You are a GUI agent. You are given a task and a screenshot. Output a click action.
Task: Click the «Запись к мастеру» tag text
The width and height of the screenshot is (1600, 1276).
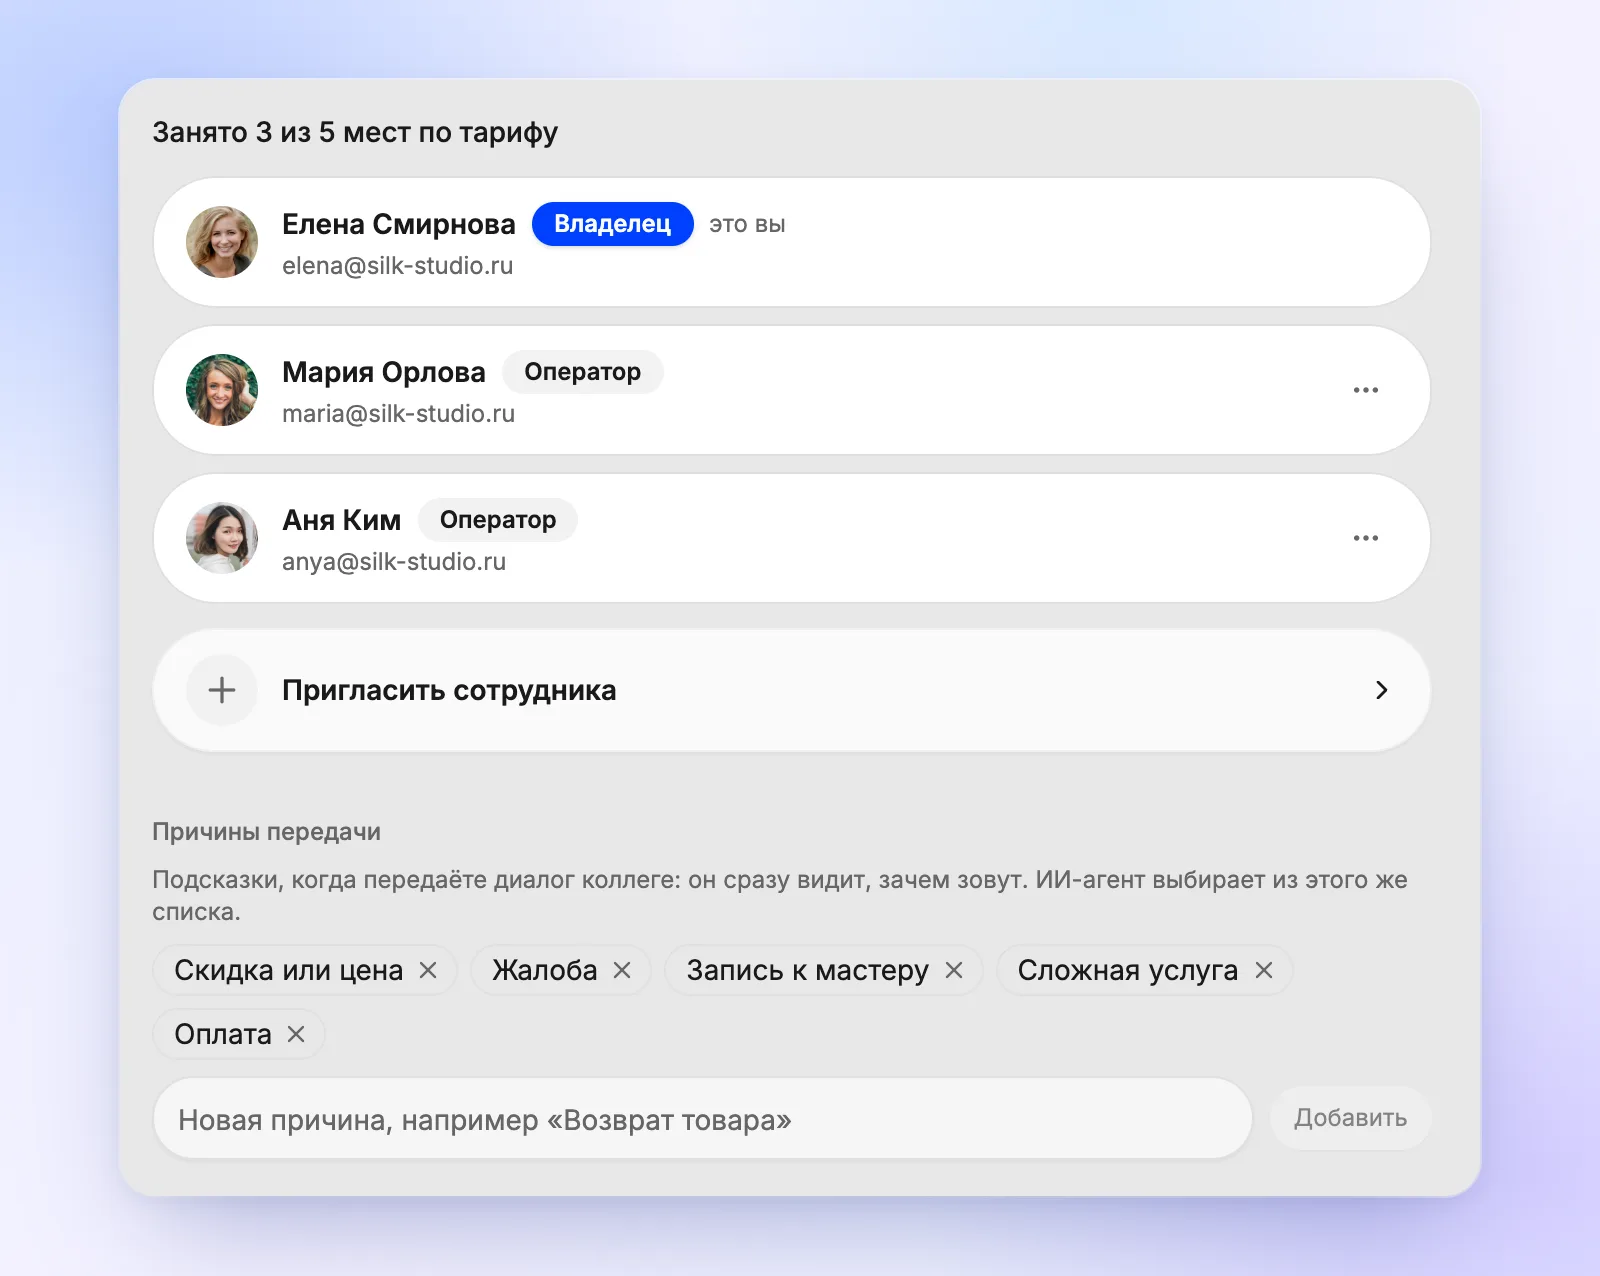click(807, 970)
